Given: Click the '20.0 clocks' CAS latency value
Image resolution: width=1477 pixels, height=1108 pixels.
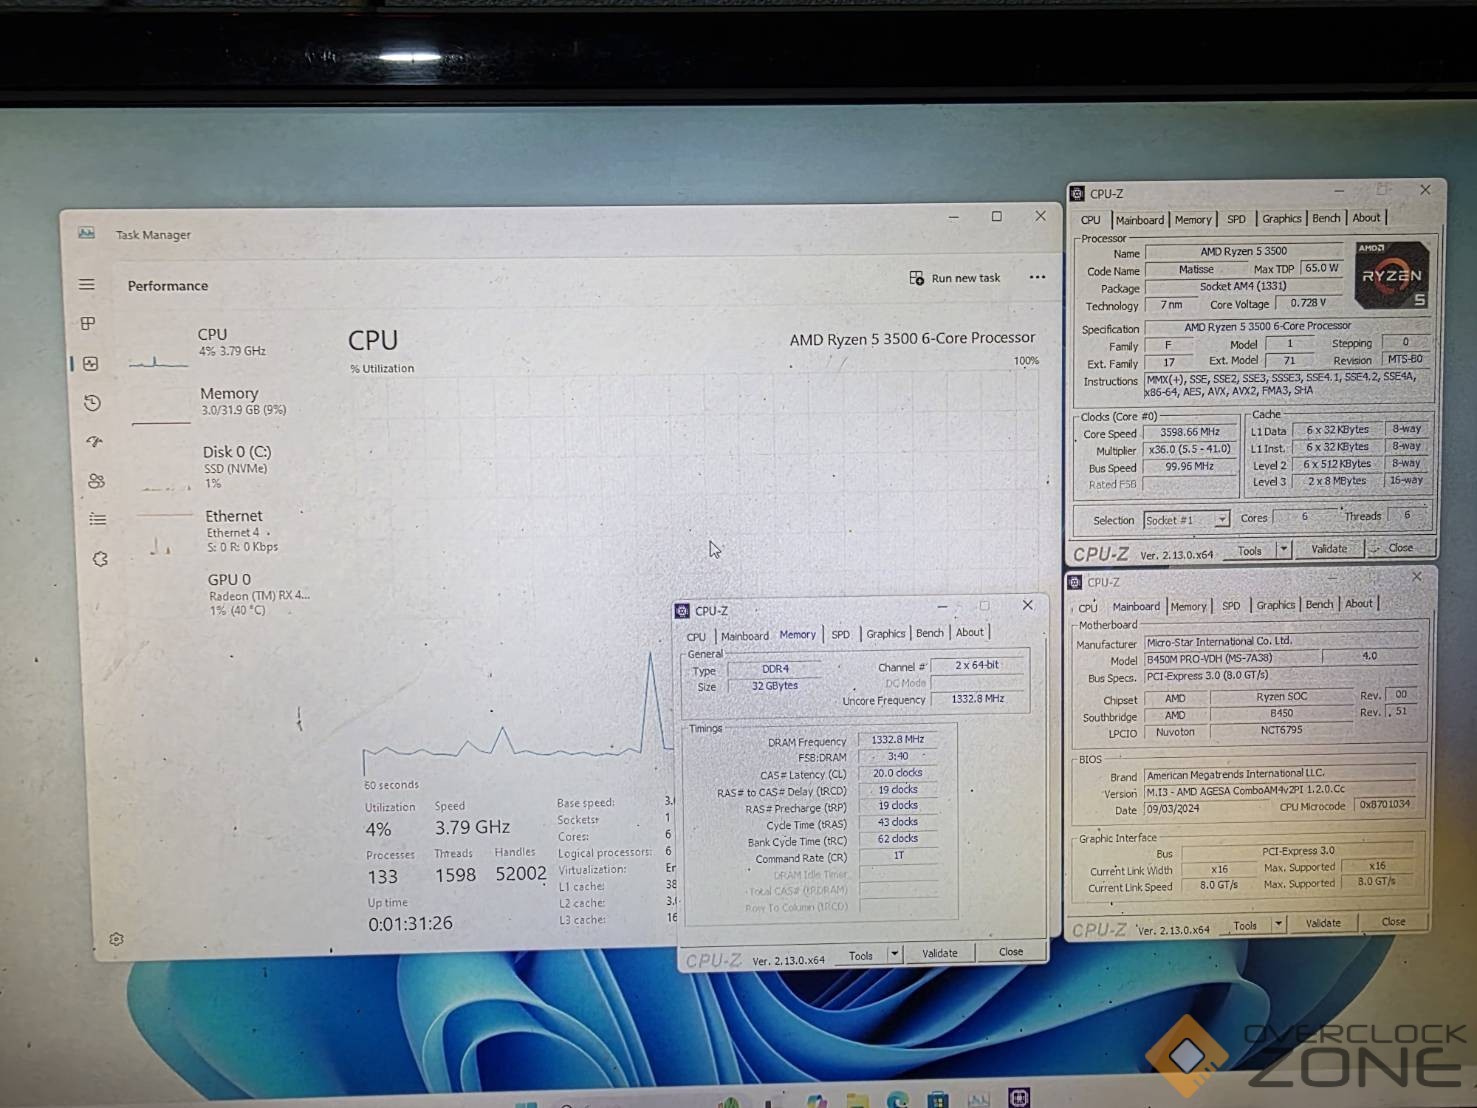Looking at the screenshot, I should [898, 773].
